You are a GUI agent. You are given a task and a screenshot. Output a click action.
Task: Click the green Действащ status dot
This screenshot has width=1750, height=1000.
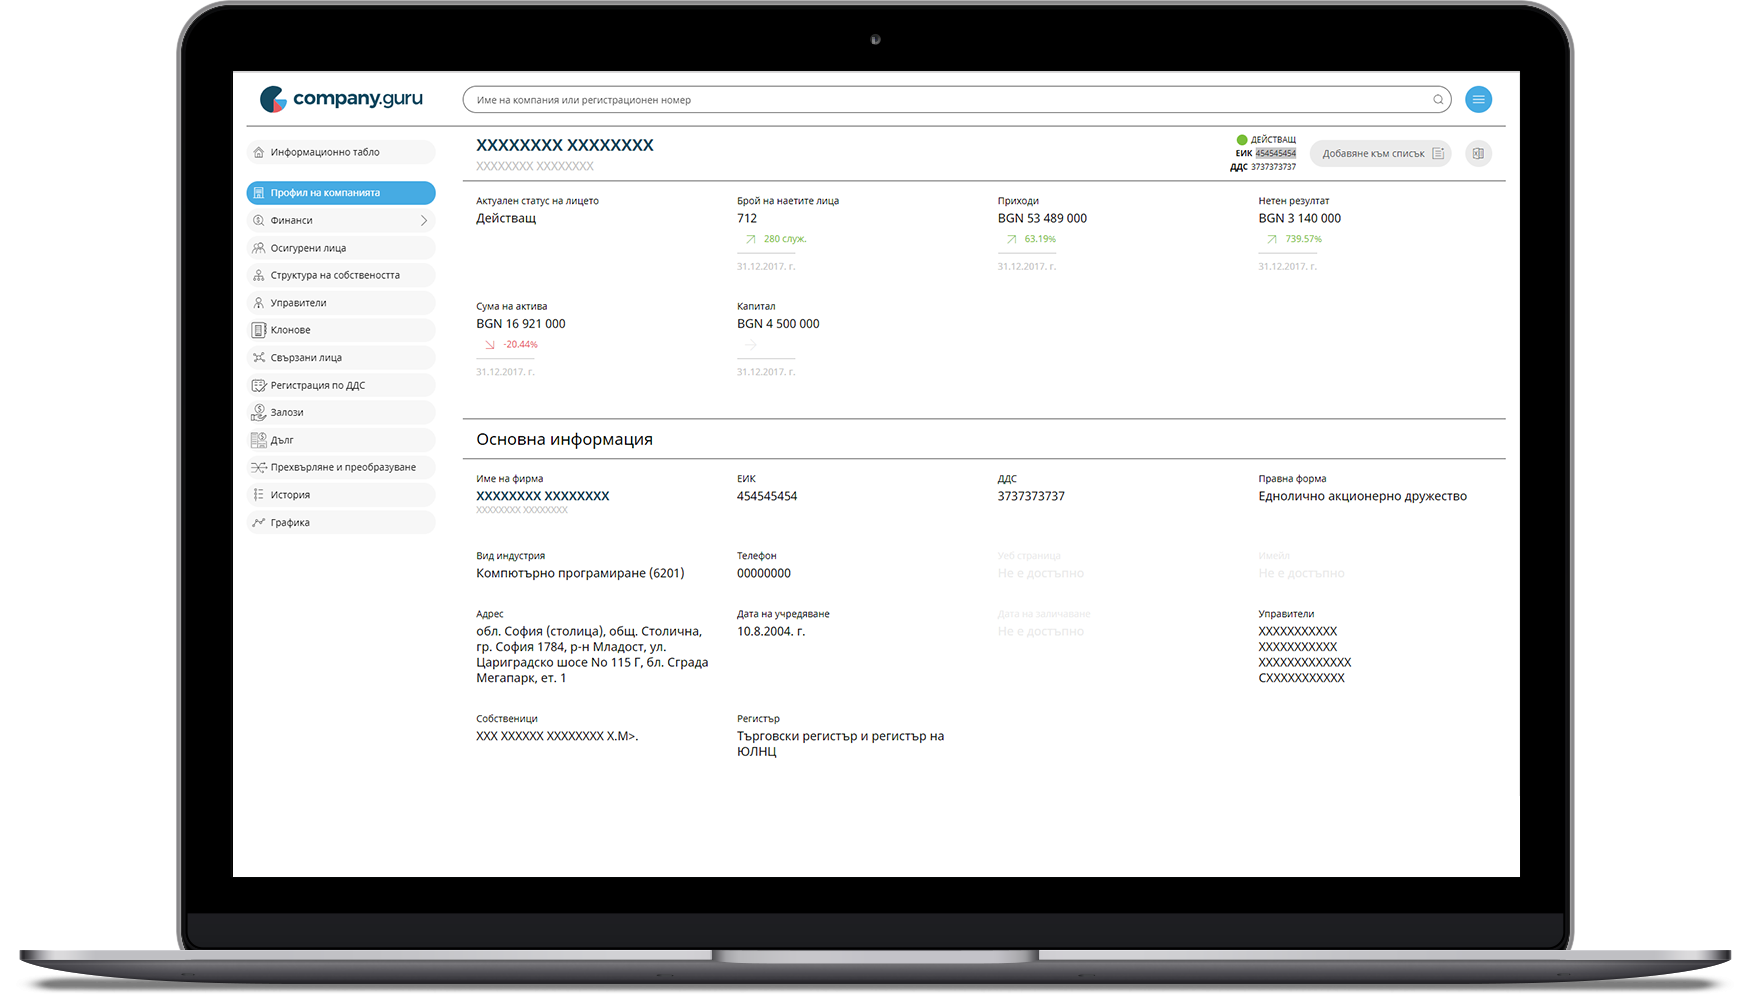click(x=1242, y=140)
